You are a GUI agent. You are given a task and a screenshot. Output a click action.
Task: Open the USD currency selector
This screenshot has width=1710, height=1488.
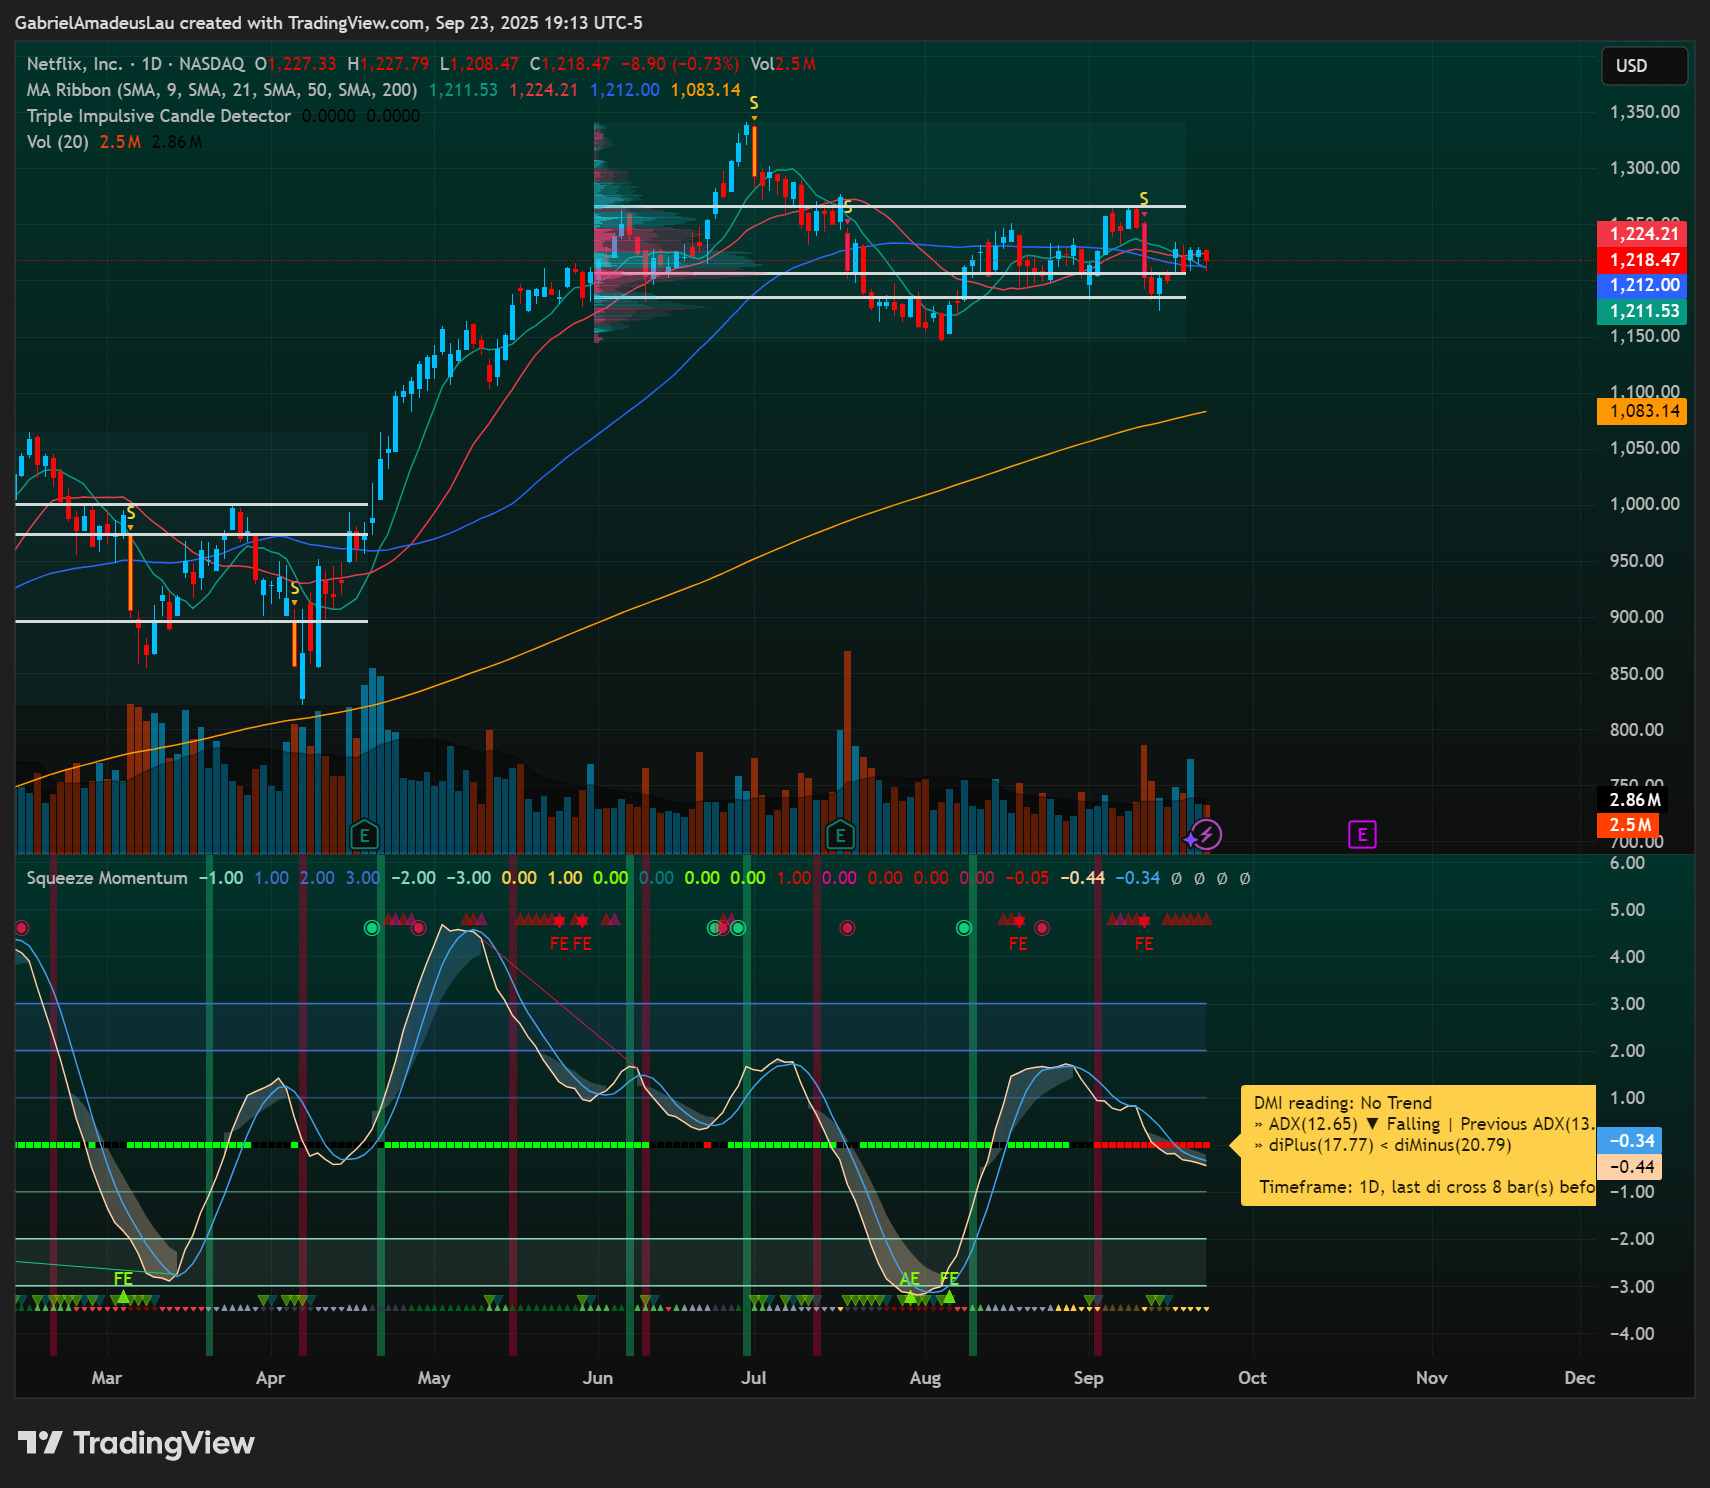[1644, 66]
